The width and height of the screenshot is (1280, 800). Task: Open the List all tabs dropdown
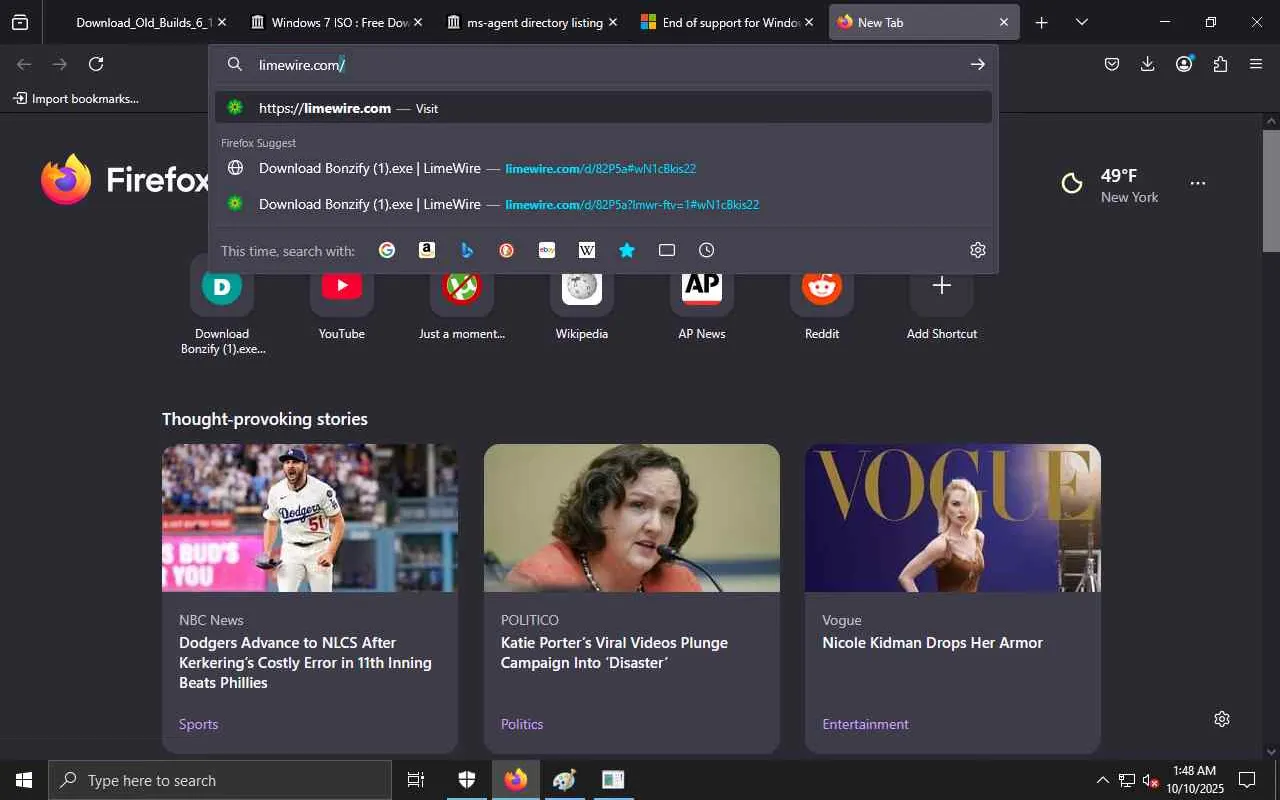click(1081, 22)
